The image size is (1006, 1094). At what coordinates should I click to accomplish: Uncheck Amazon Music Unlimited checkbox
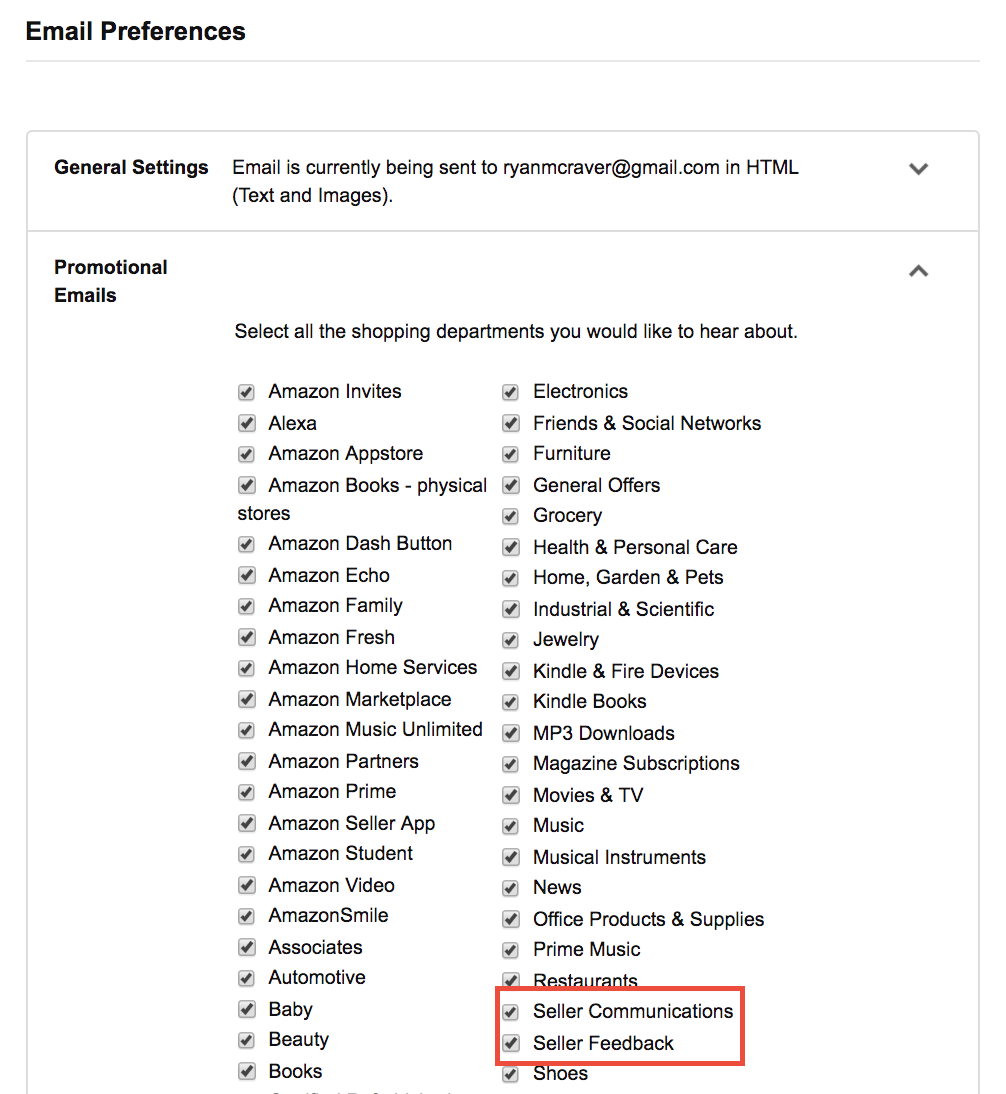coord(246,730)
